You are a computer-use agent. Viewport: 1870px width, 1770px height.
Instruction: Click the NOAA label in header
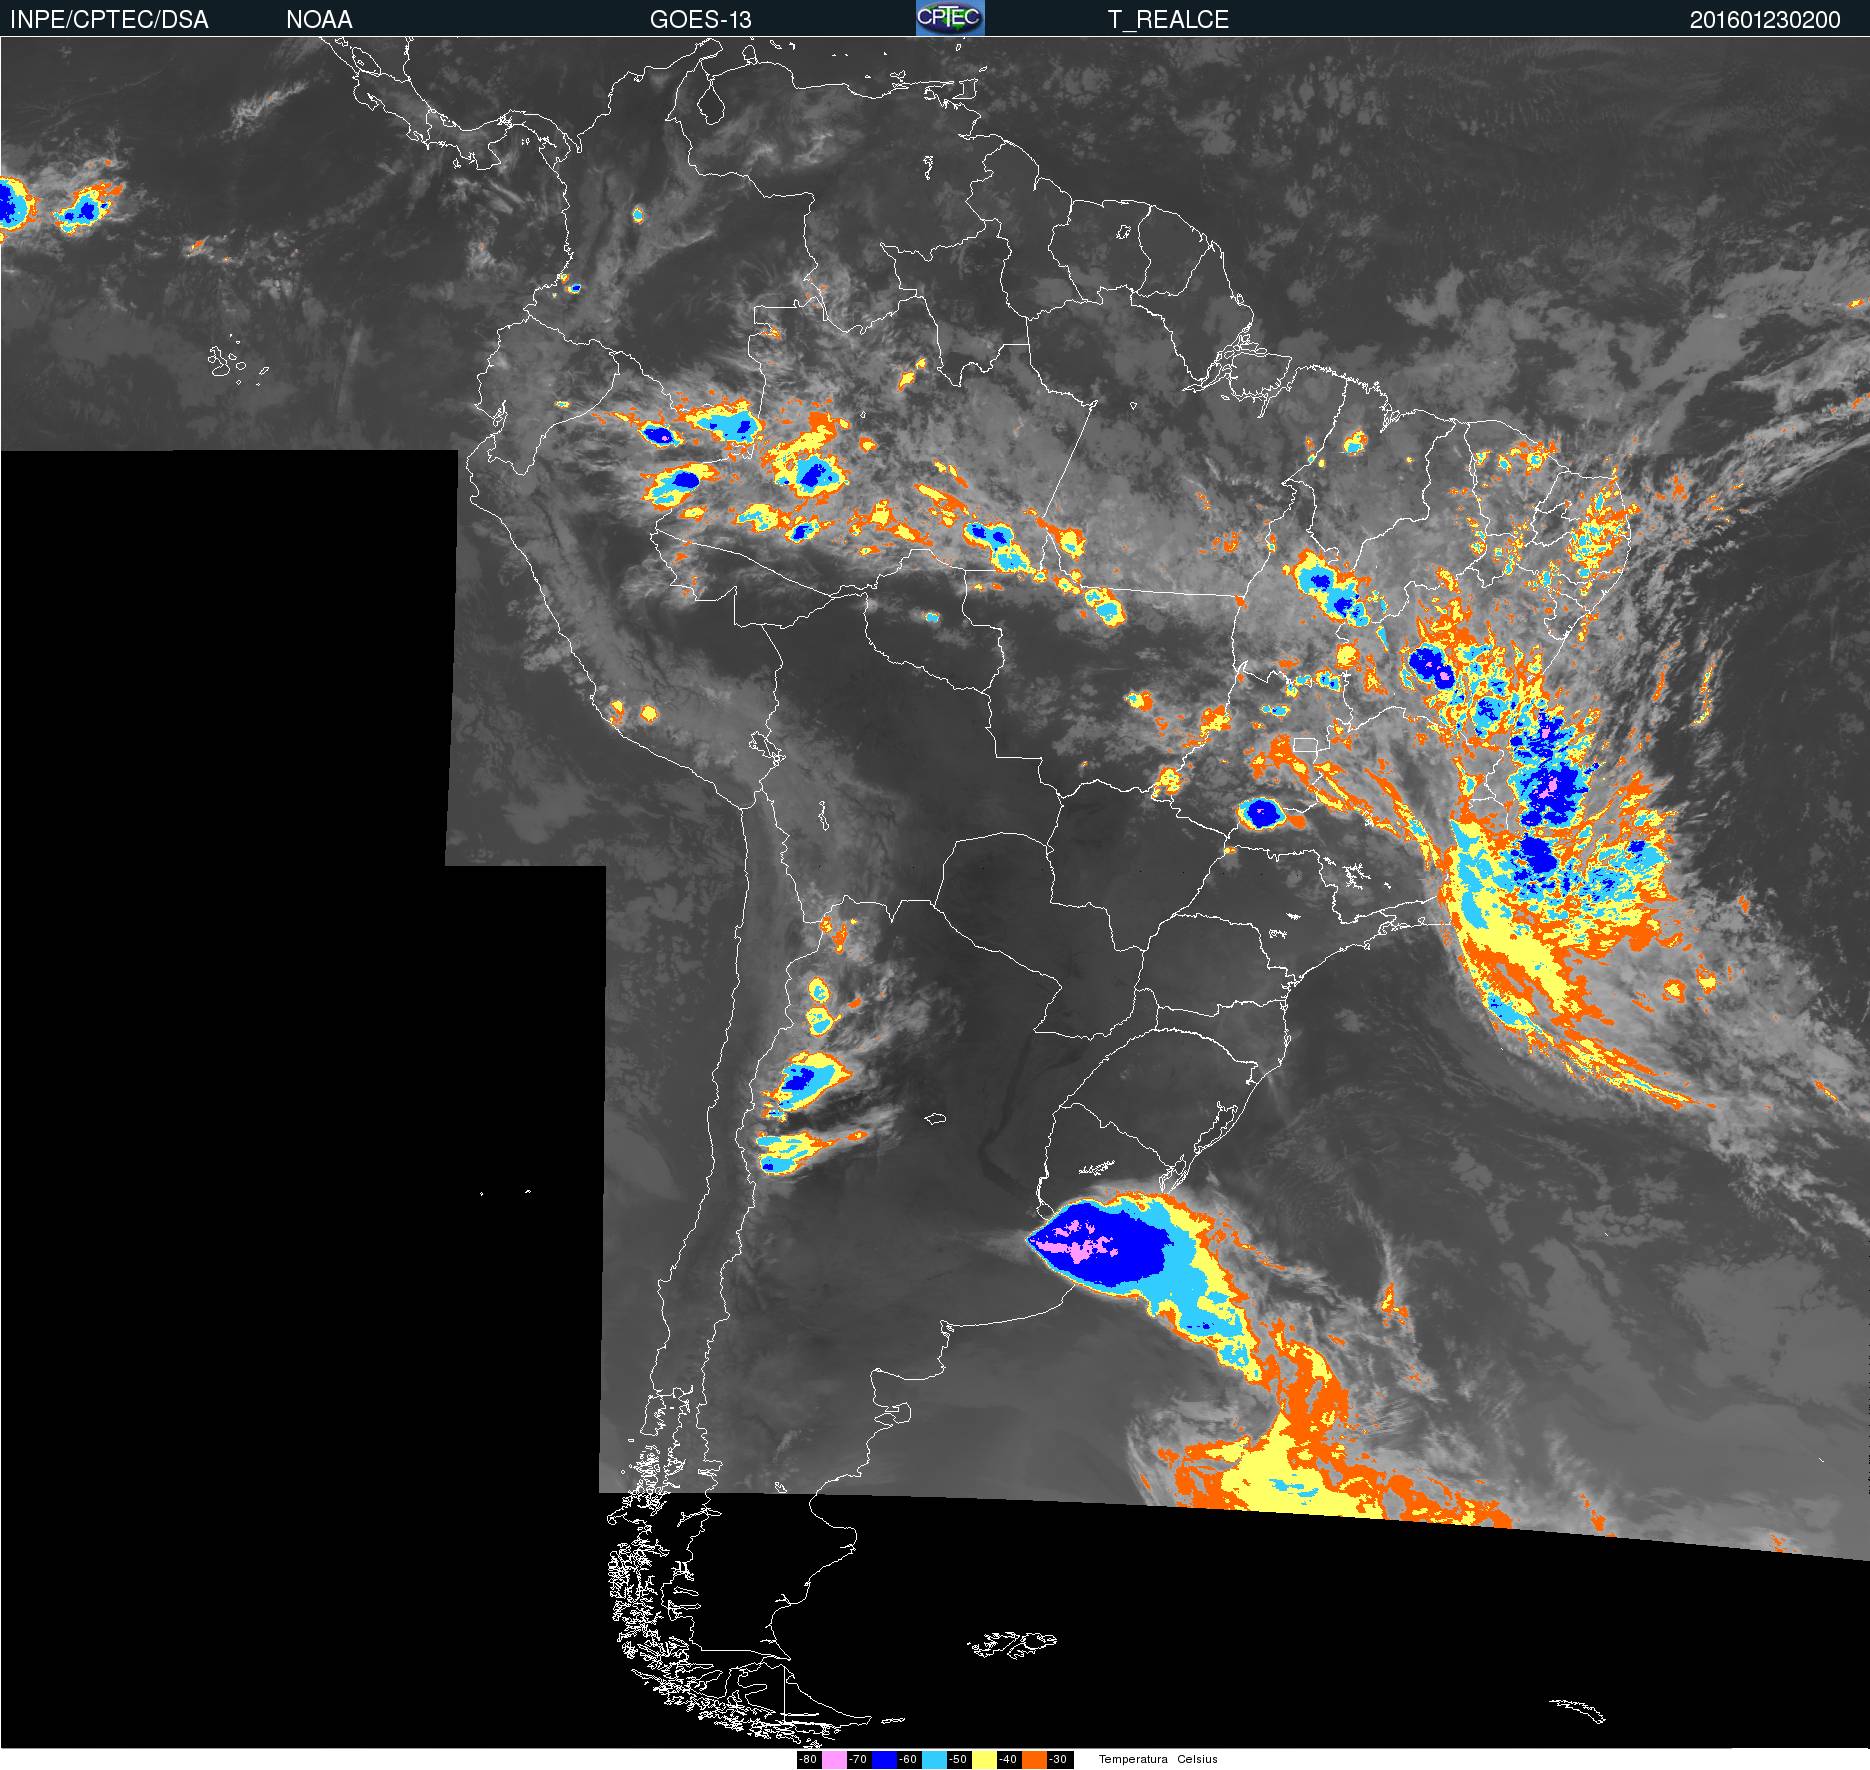tap(319, 20)
